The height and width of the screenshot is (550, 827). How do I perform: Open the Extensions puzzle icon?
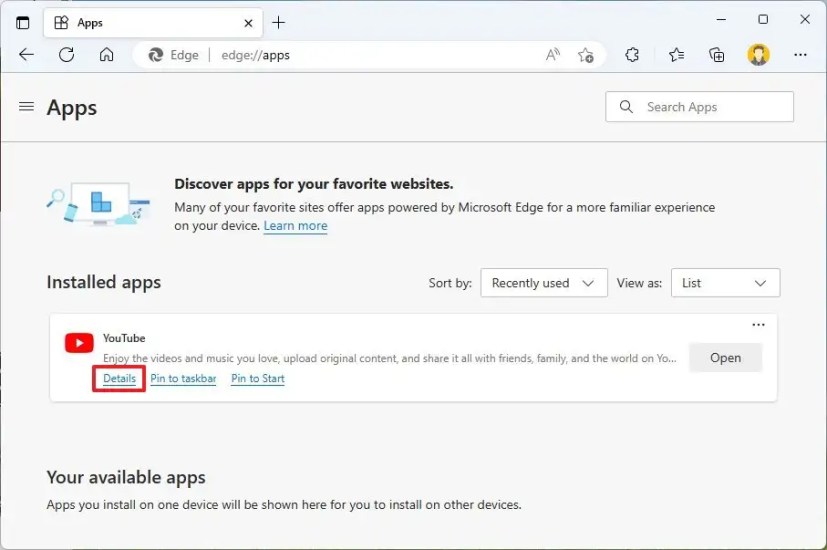coord(632,55)
